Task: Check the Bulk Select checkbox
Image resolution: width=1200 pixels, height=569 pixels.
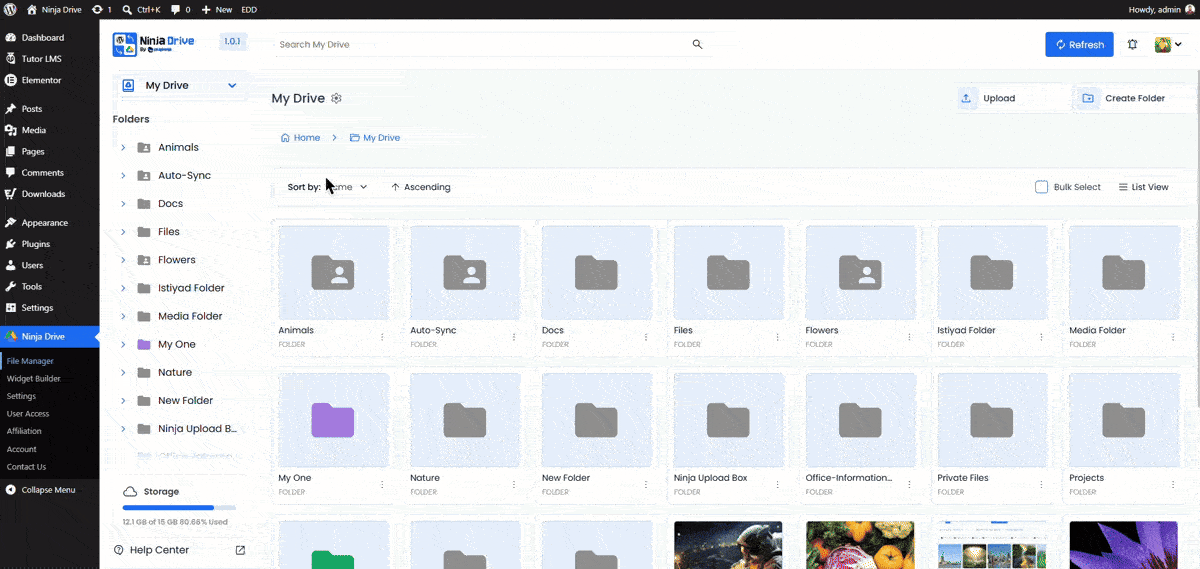Action: (1041, 187)
